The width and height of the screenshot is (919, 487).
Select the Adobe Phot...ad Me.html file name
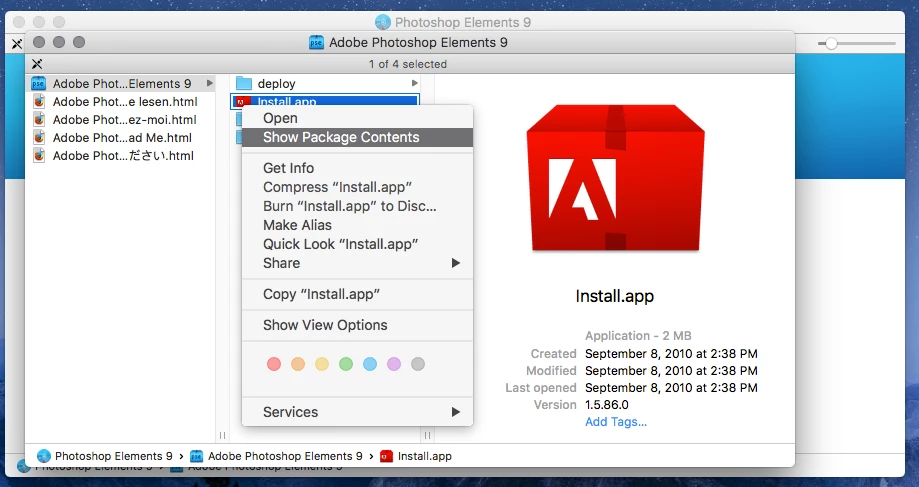tap(122, 138)
